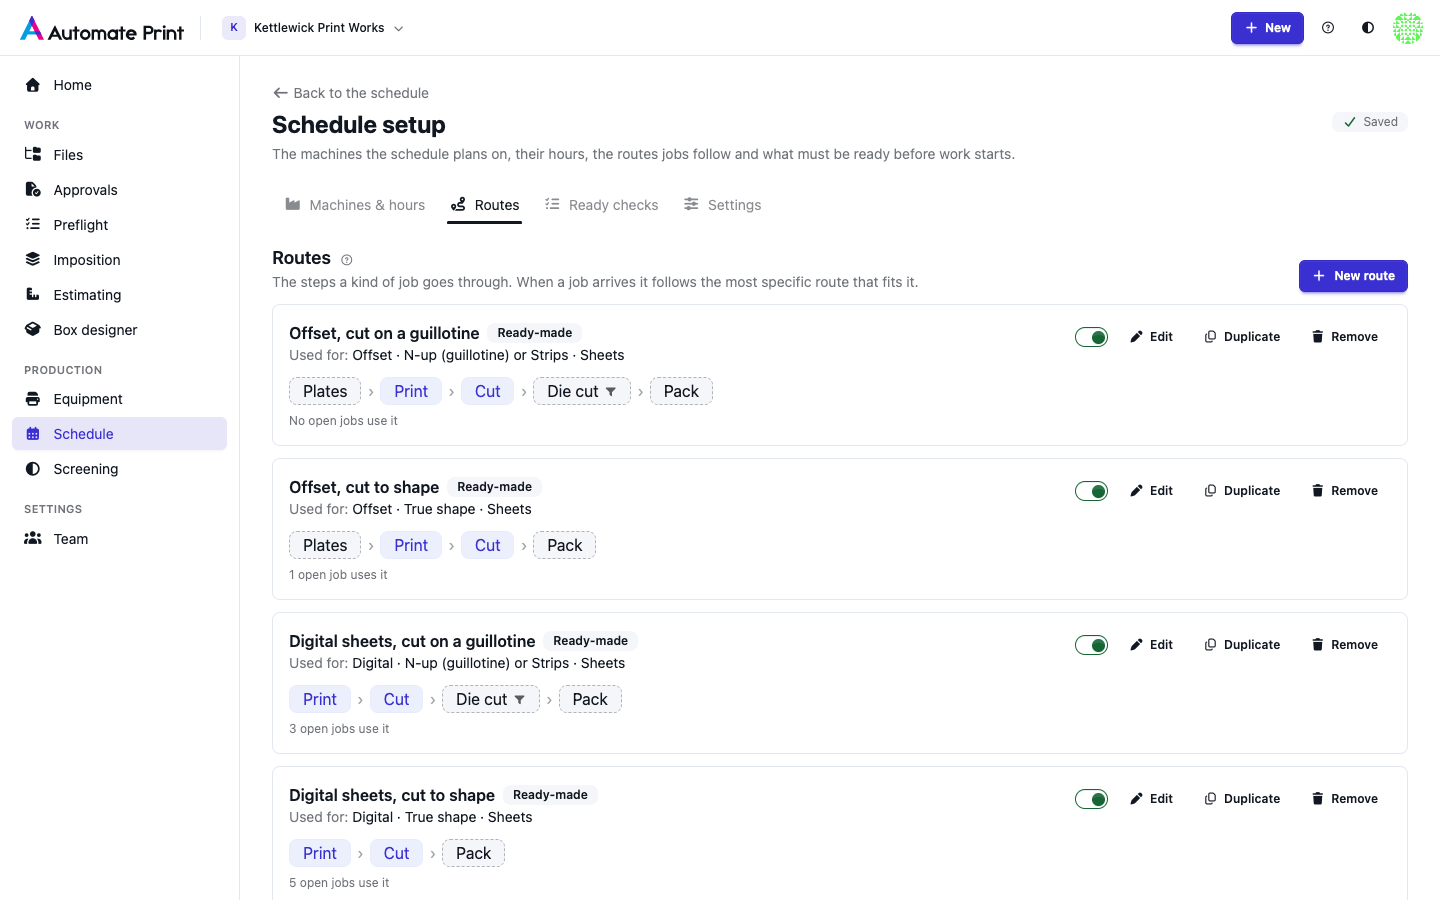Click the New button in the header

[1267, 28]
